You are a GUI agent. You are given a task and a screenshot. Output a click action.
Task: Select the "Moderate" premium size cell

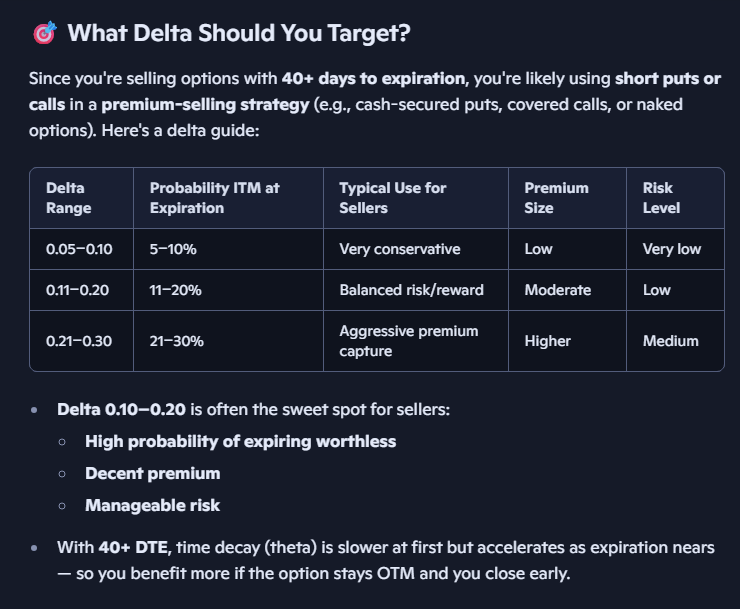coord(558,290)
